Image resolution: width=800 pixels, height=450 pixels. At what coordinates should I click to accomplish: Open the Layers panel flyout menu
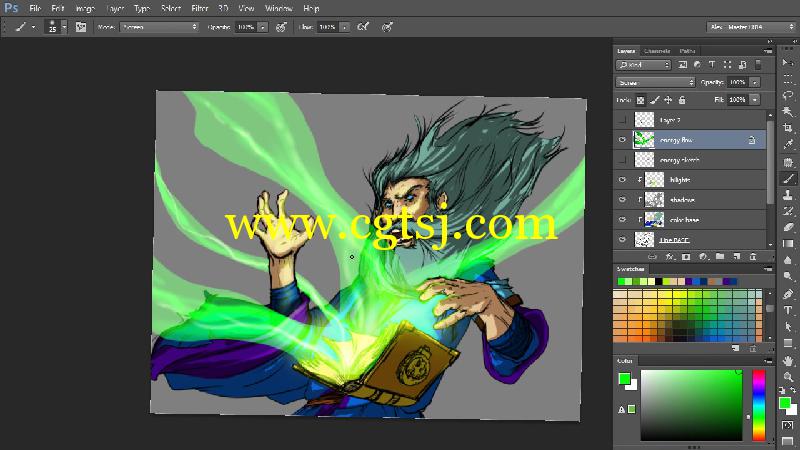click(x=768, y=51)
